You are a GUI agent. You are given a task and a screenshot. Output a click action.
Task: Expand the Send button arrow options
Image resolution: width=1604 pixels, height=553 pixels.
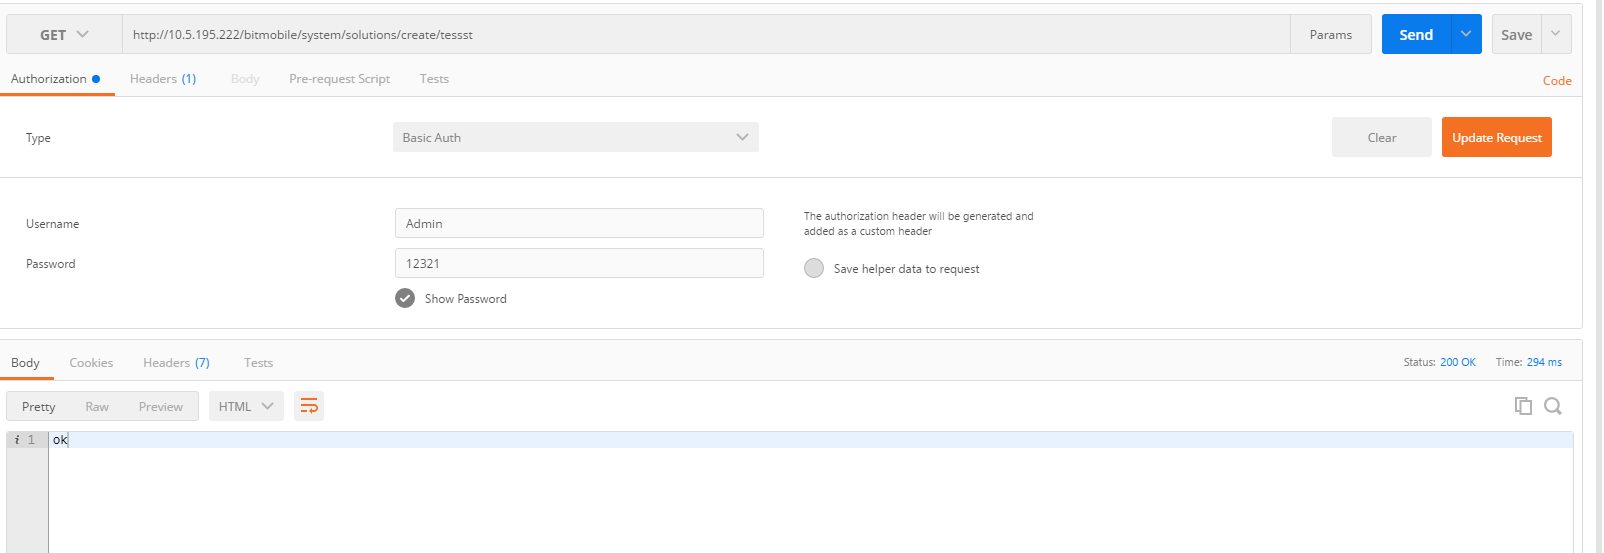click(x=1466, y=34)
